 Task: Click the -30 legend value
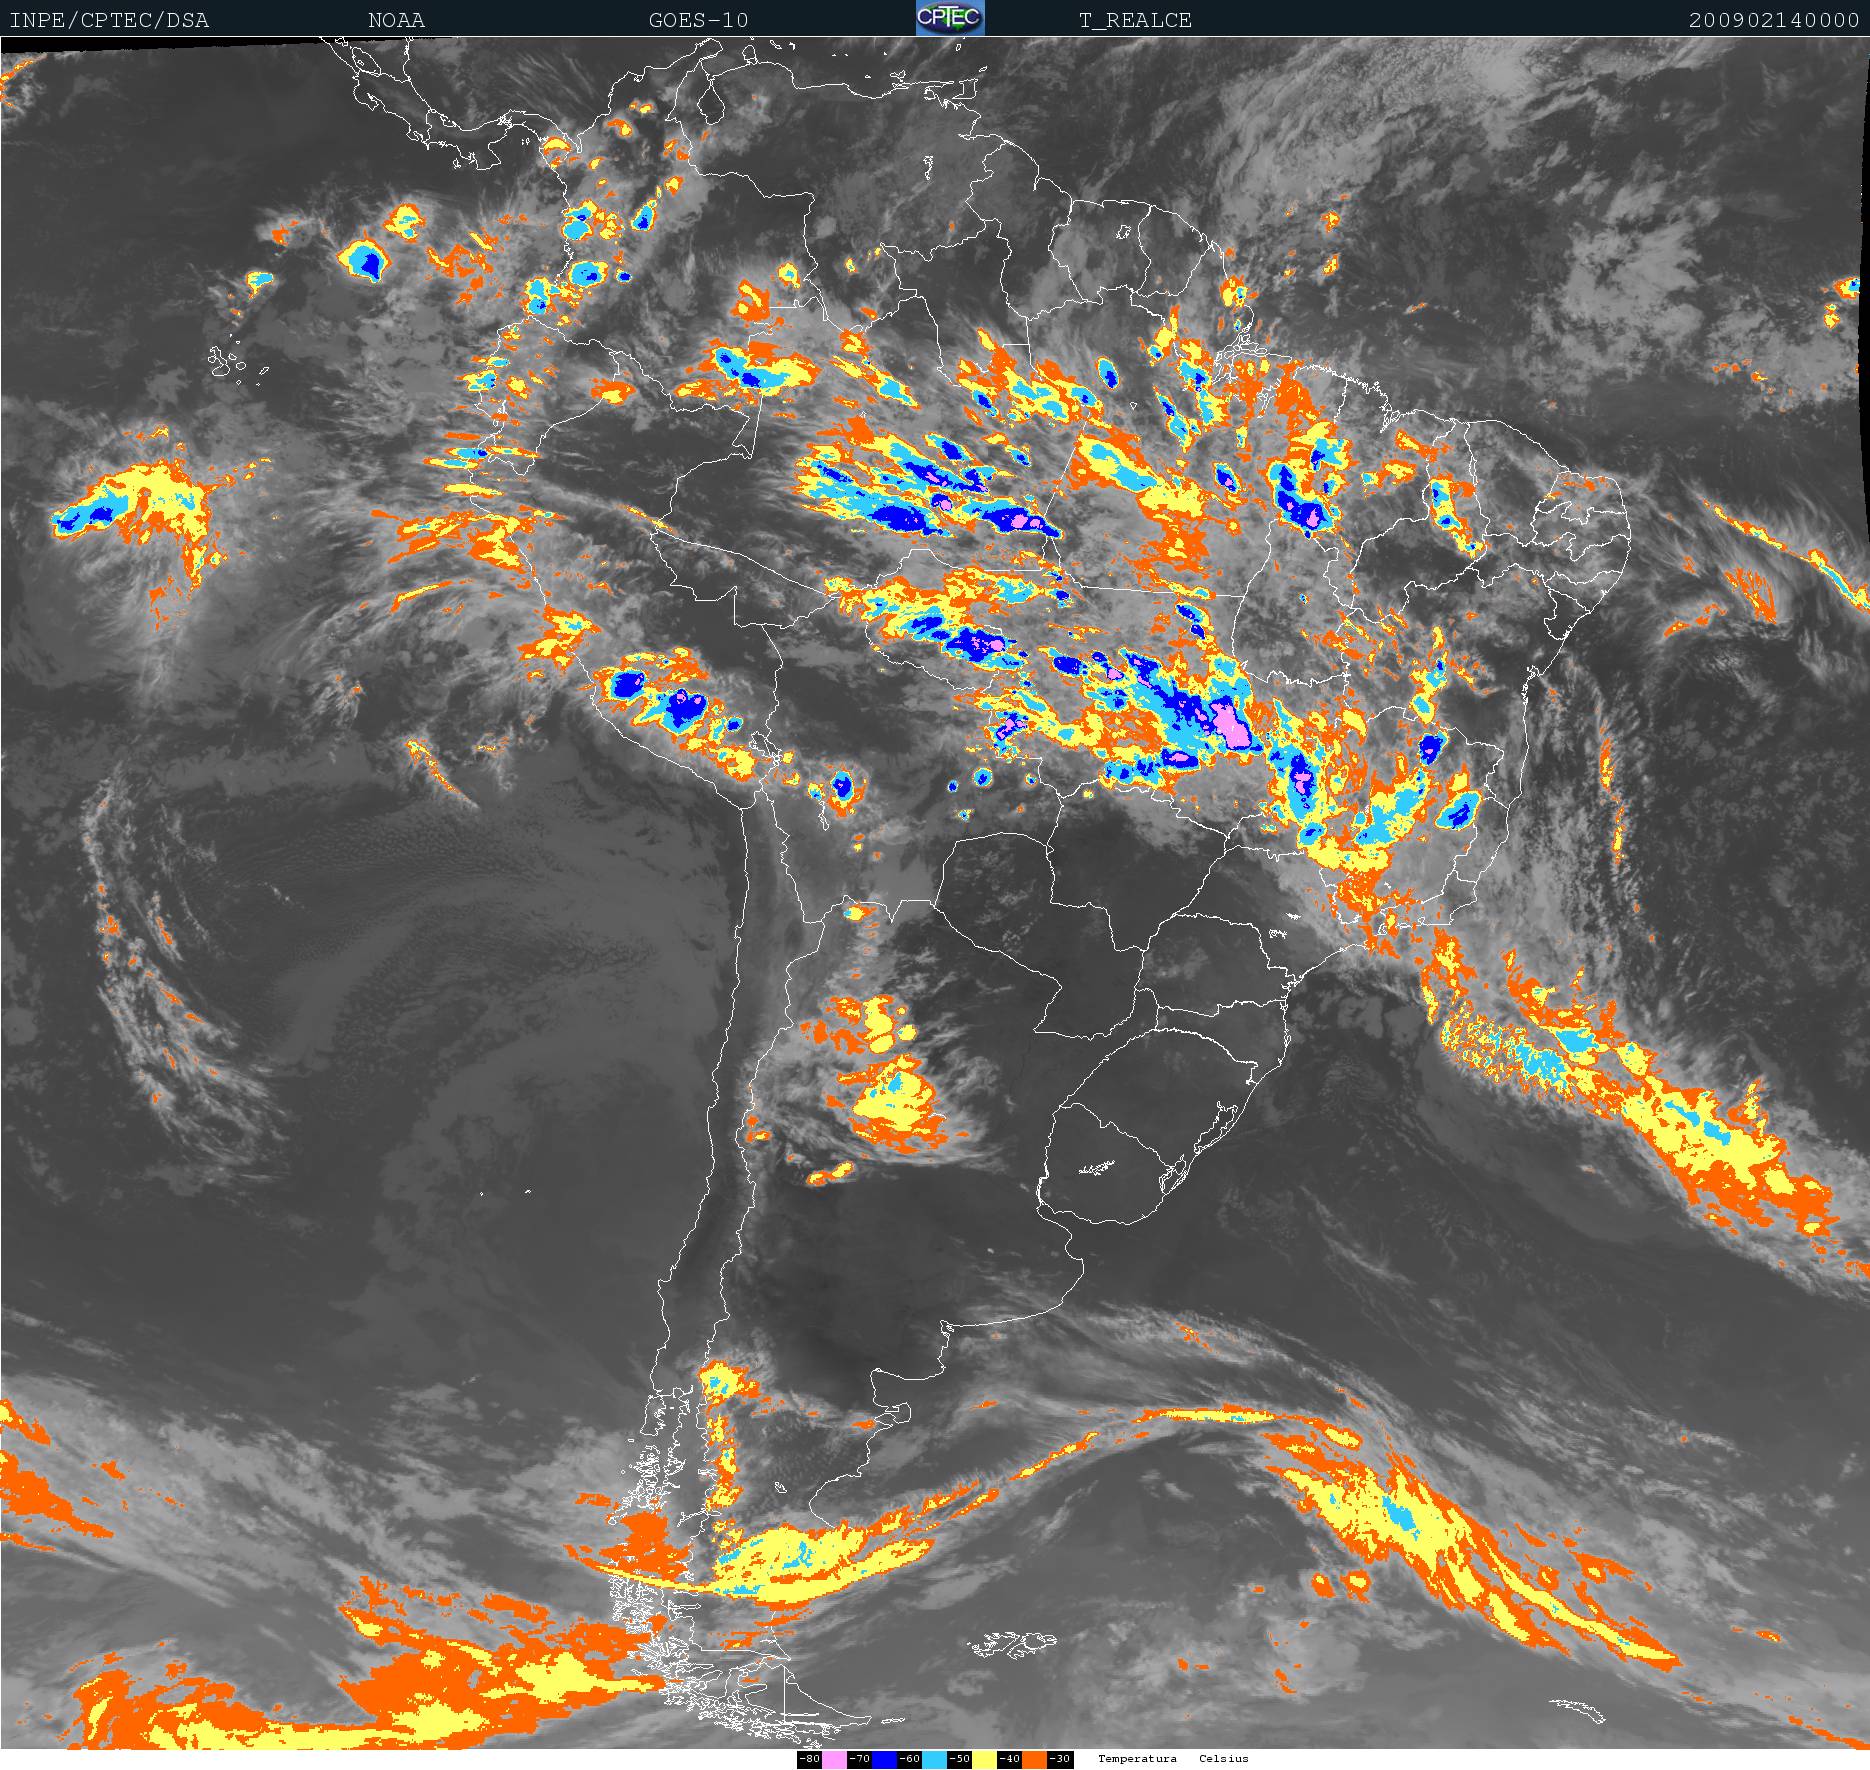click(x=1059, y=1759)
